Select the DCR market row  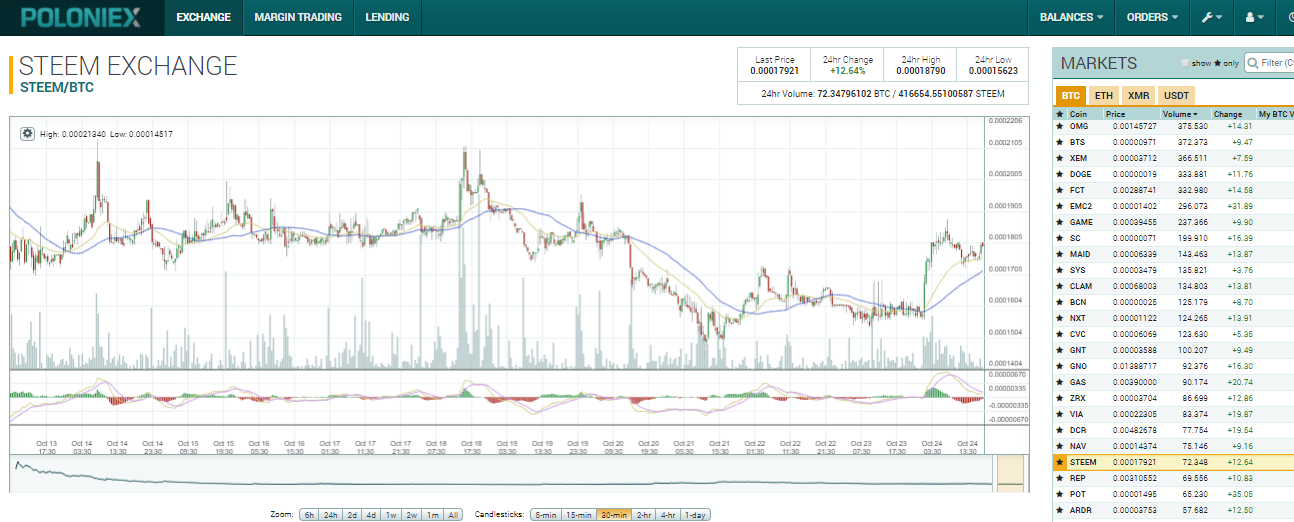coord(1173,430)
